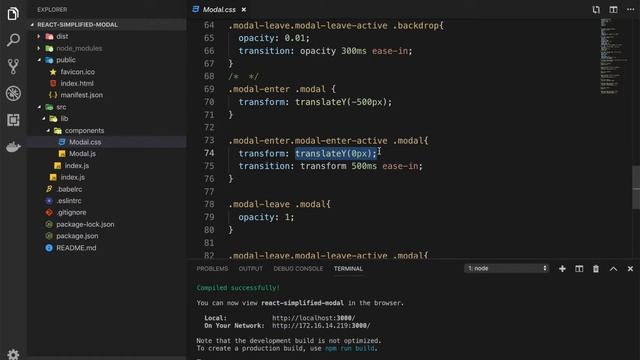Viewport: 640px width, 360px height.
Task: Create a new terminal with the plus icon
Action: coord(562,269)
